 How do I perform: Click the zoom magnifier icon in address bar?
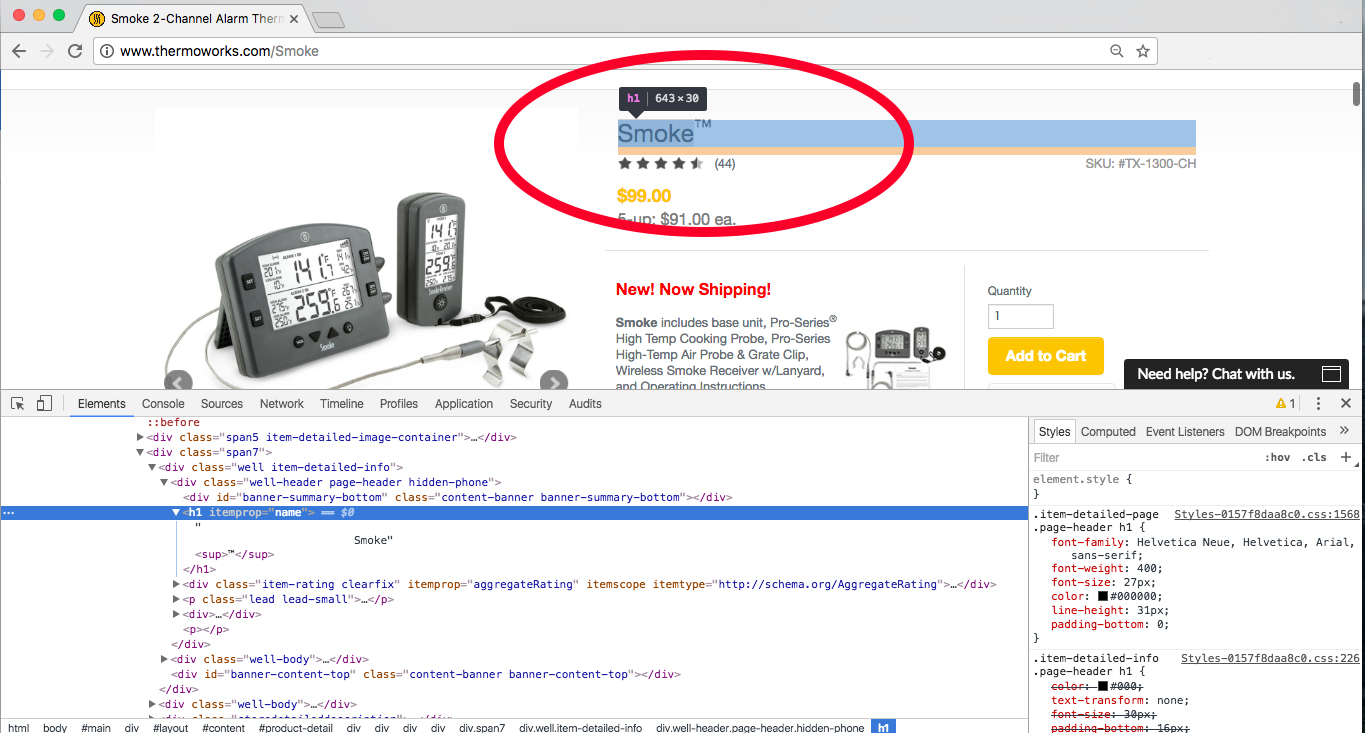pos(1117,51)
